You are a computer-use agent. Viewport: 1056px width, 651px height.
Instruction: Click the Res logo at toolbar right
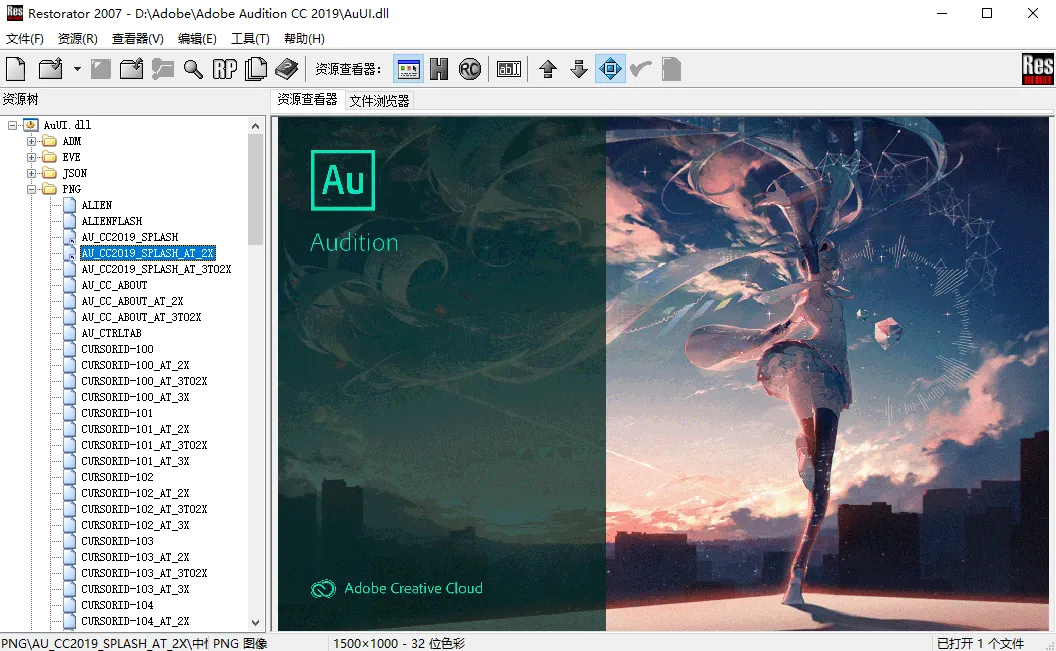(1037, 69)
